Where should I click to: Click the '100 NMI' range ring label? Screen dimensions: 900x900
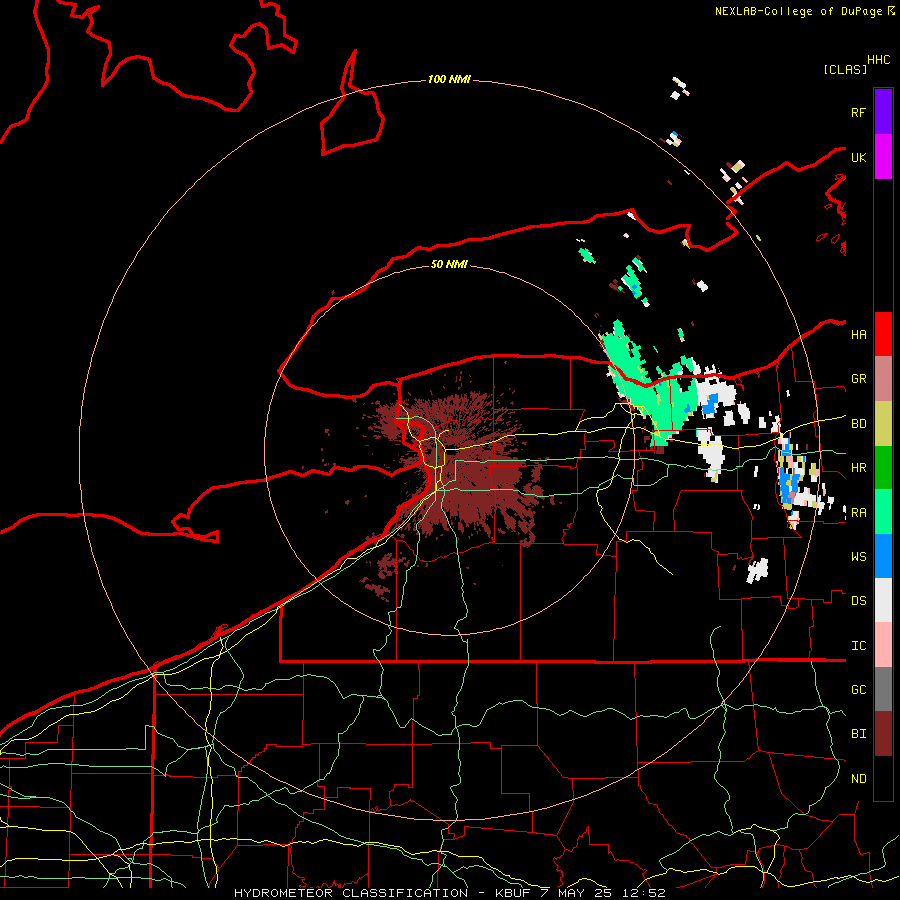pos(449,79)
